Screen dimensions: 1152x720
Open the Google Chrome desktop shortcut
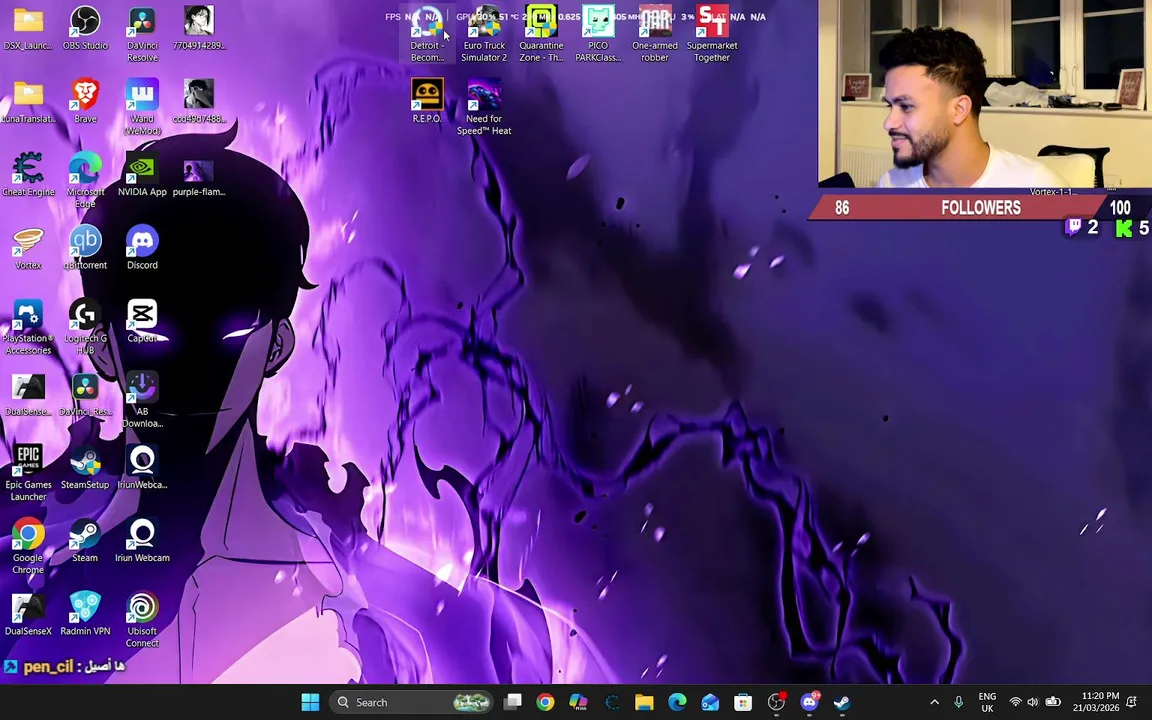pyautogui.click(x=28, y=546)
